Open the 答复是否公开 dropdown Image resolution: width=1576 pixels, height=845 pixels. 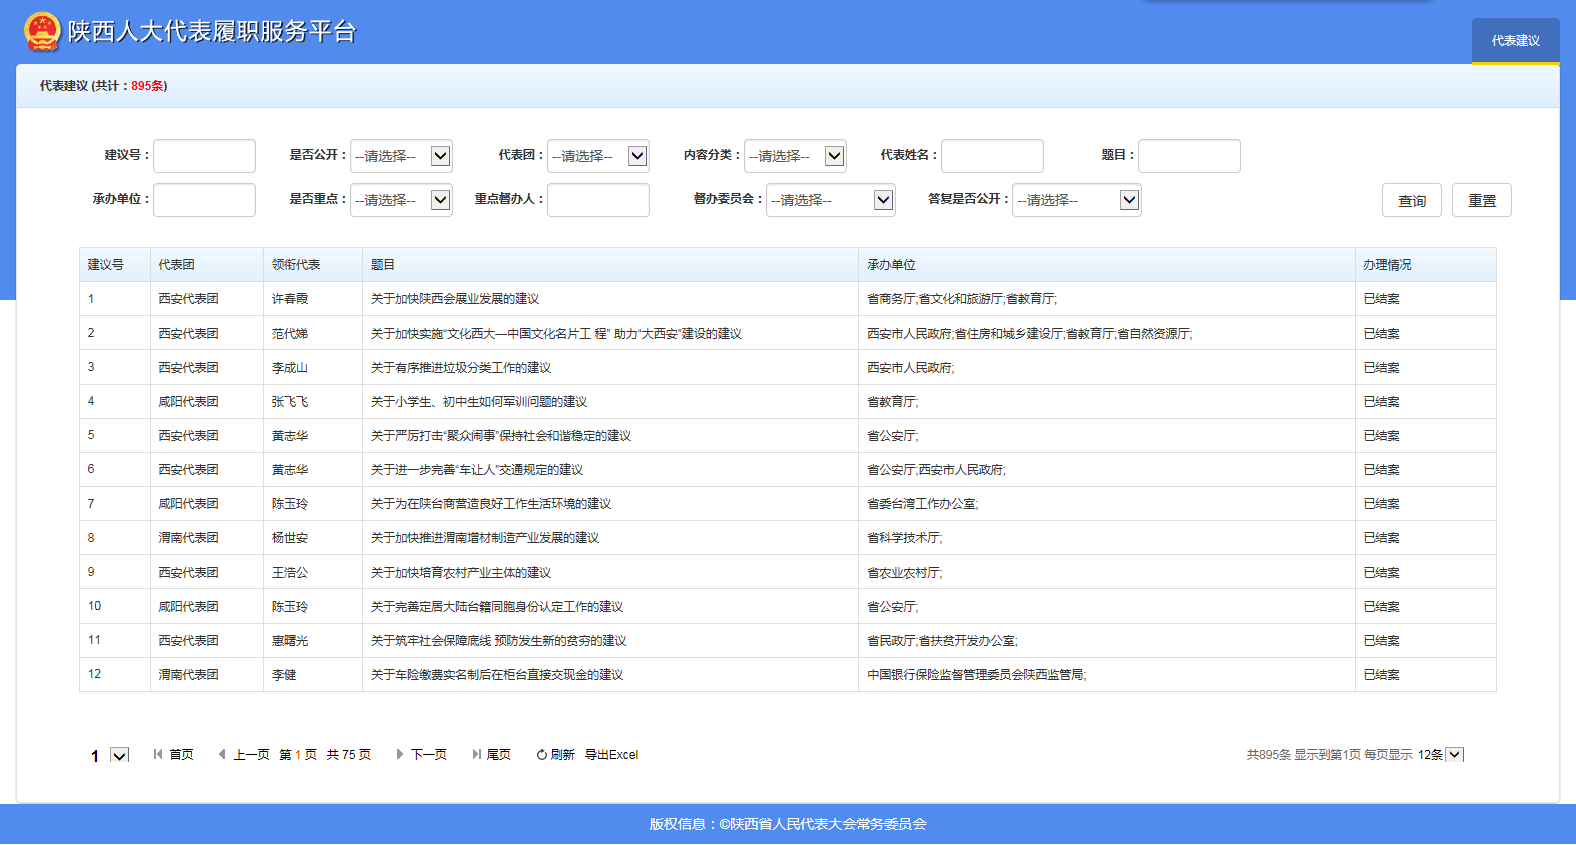(1077, 200)
